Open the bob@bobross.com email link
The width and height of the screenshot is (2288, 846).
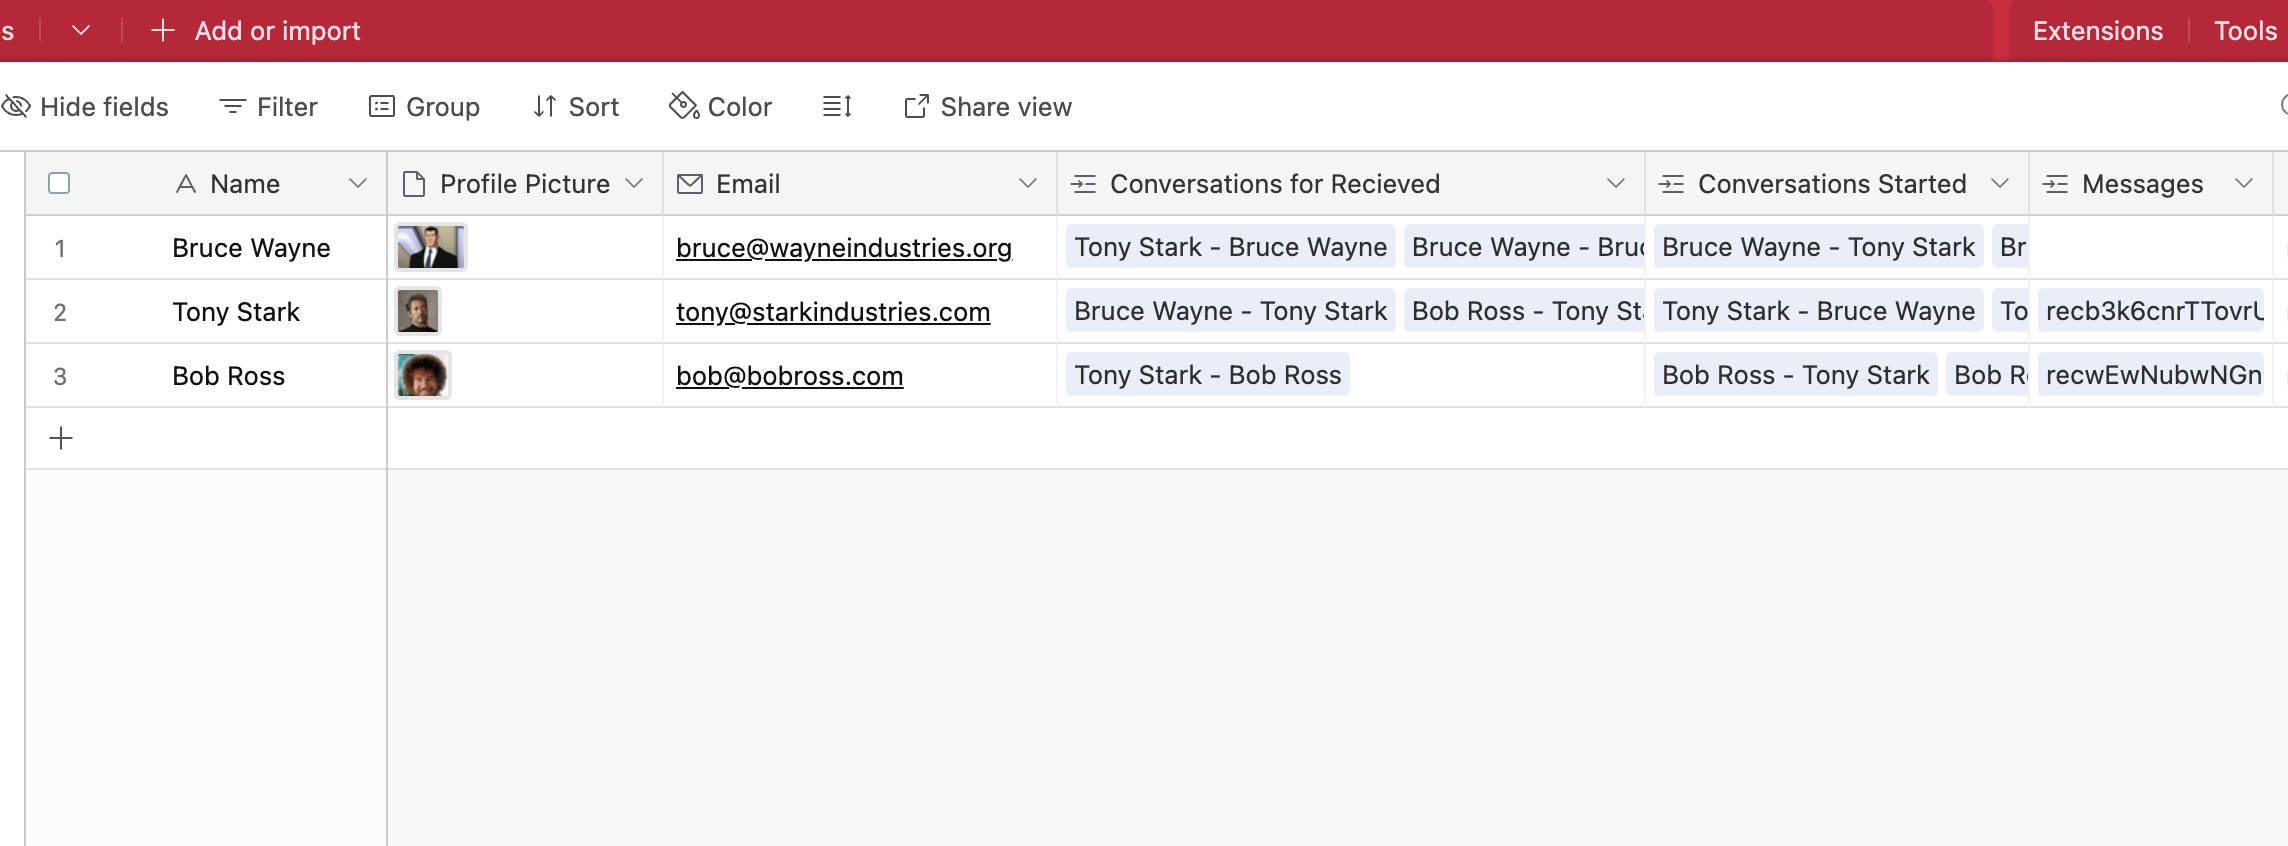[790, 376]
